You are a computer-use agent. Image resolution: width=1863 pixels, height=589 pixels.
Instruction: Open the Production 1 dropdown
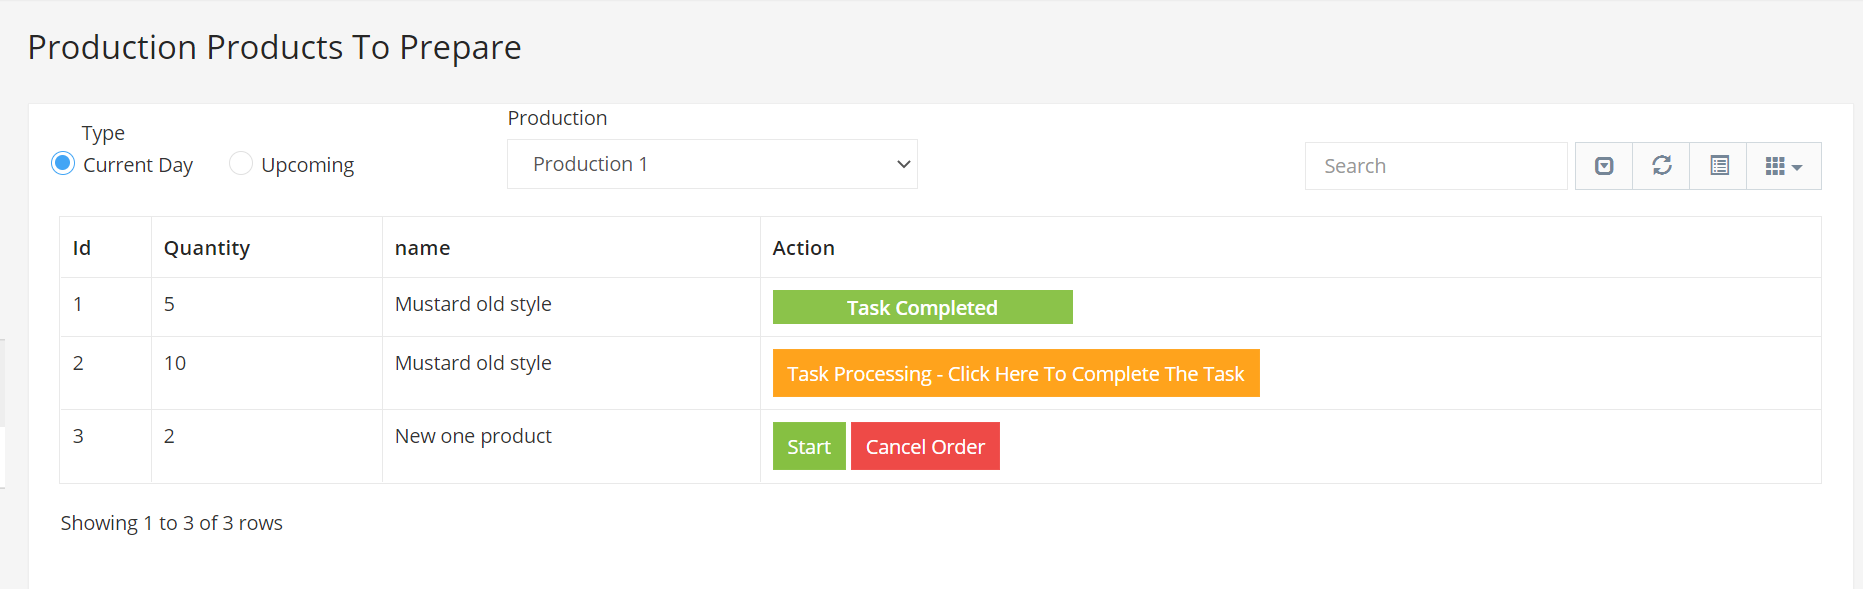[x=712, y=164]
